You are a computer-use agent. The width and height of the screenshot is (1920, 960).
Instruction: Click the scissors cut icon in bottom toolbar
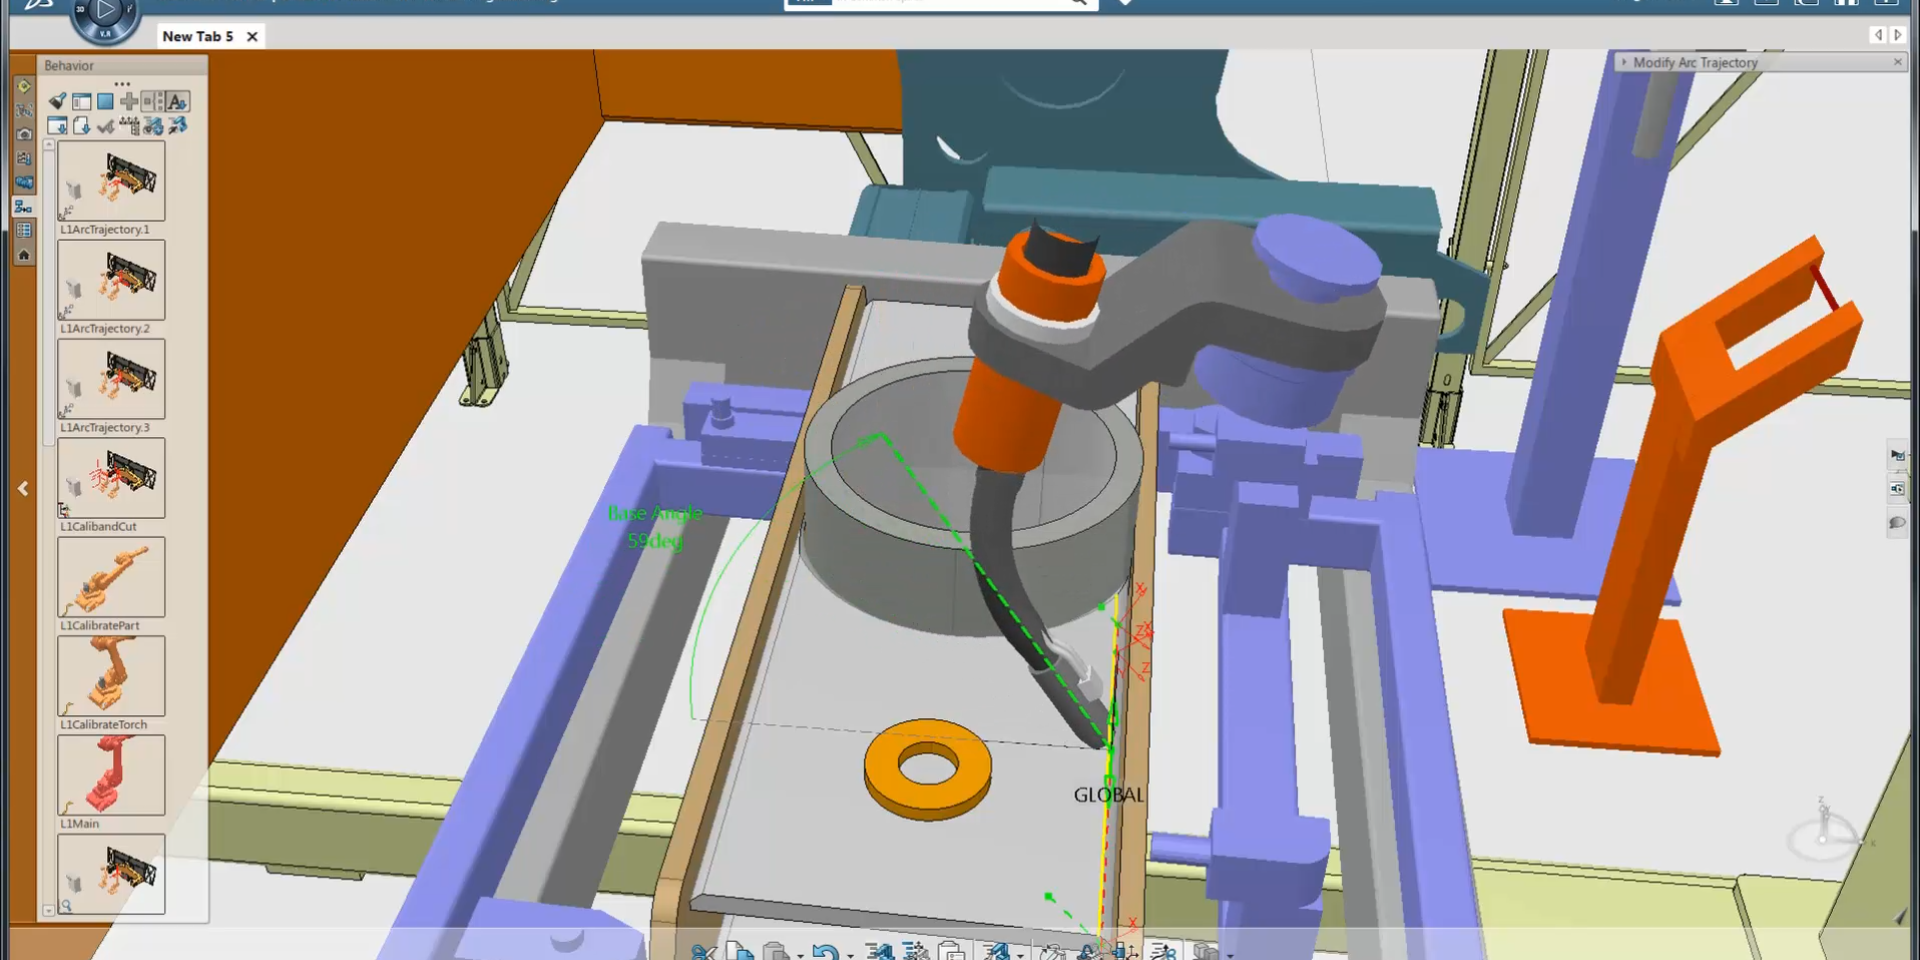pyautogui.click(x=703, y=952)
